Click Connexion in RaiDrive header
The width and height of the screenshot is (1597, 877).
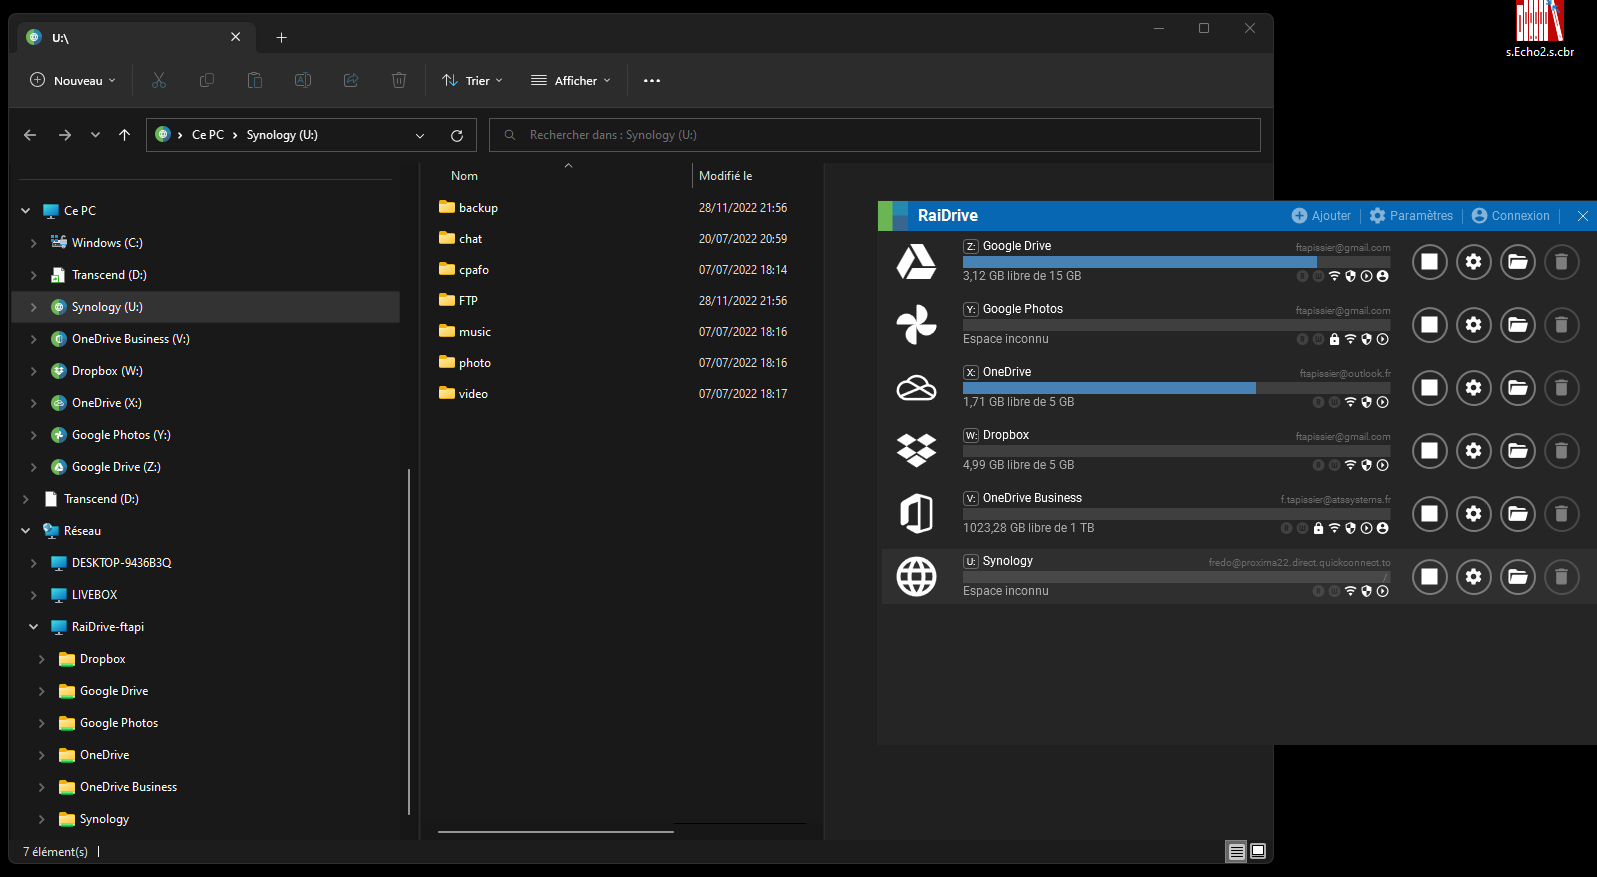tap(1511, 215)
